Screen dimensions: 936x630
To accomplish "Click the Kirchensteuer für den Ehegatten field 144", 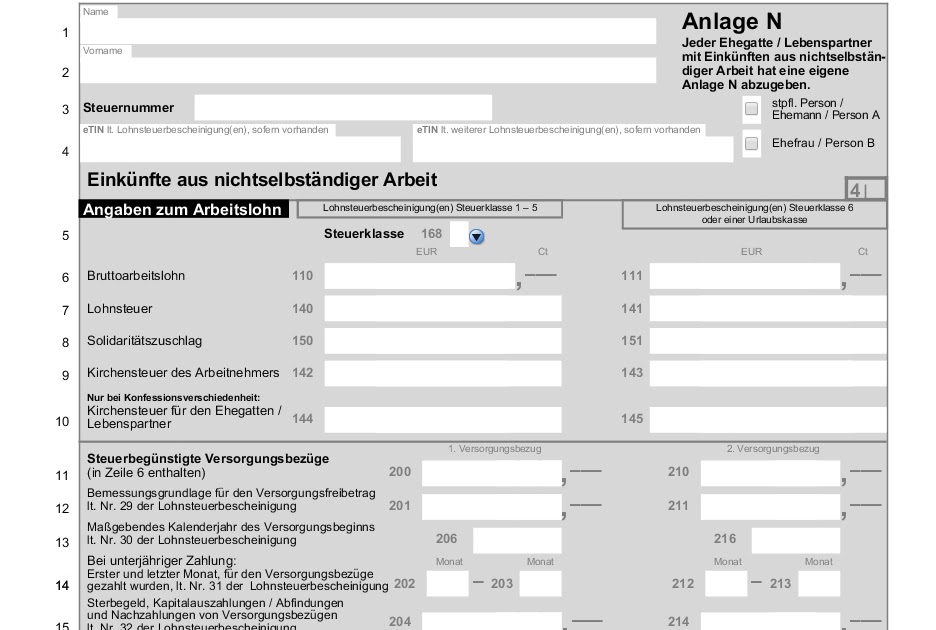I will pyautogui.click(x=443, y=420).
